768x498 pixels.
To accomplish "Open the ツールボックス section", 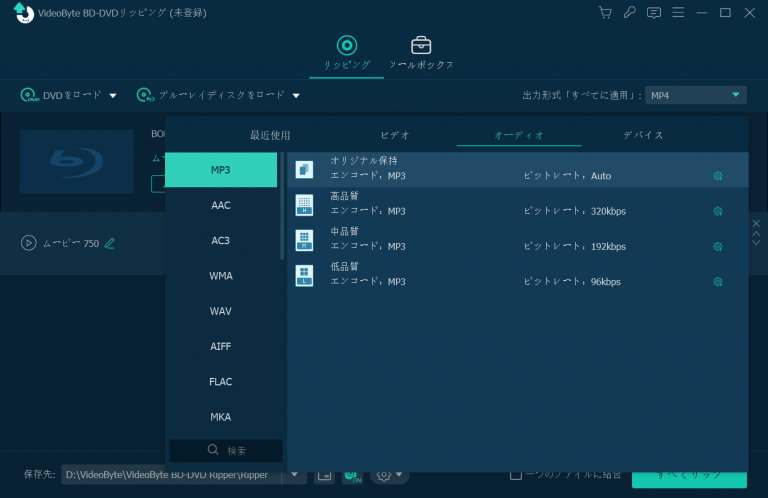I will (x=421, y=53).
